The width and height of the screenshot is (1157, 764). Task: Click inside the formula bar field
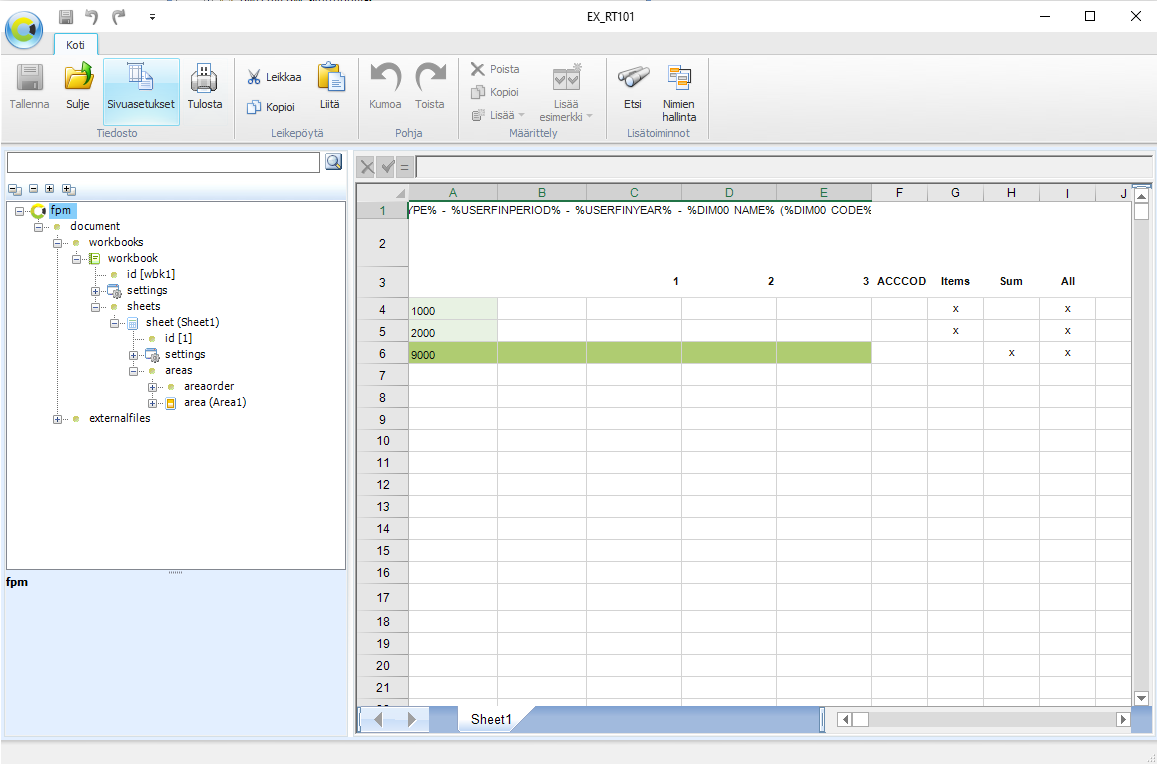click(x=784, y=167)
